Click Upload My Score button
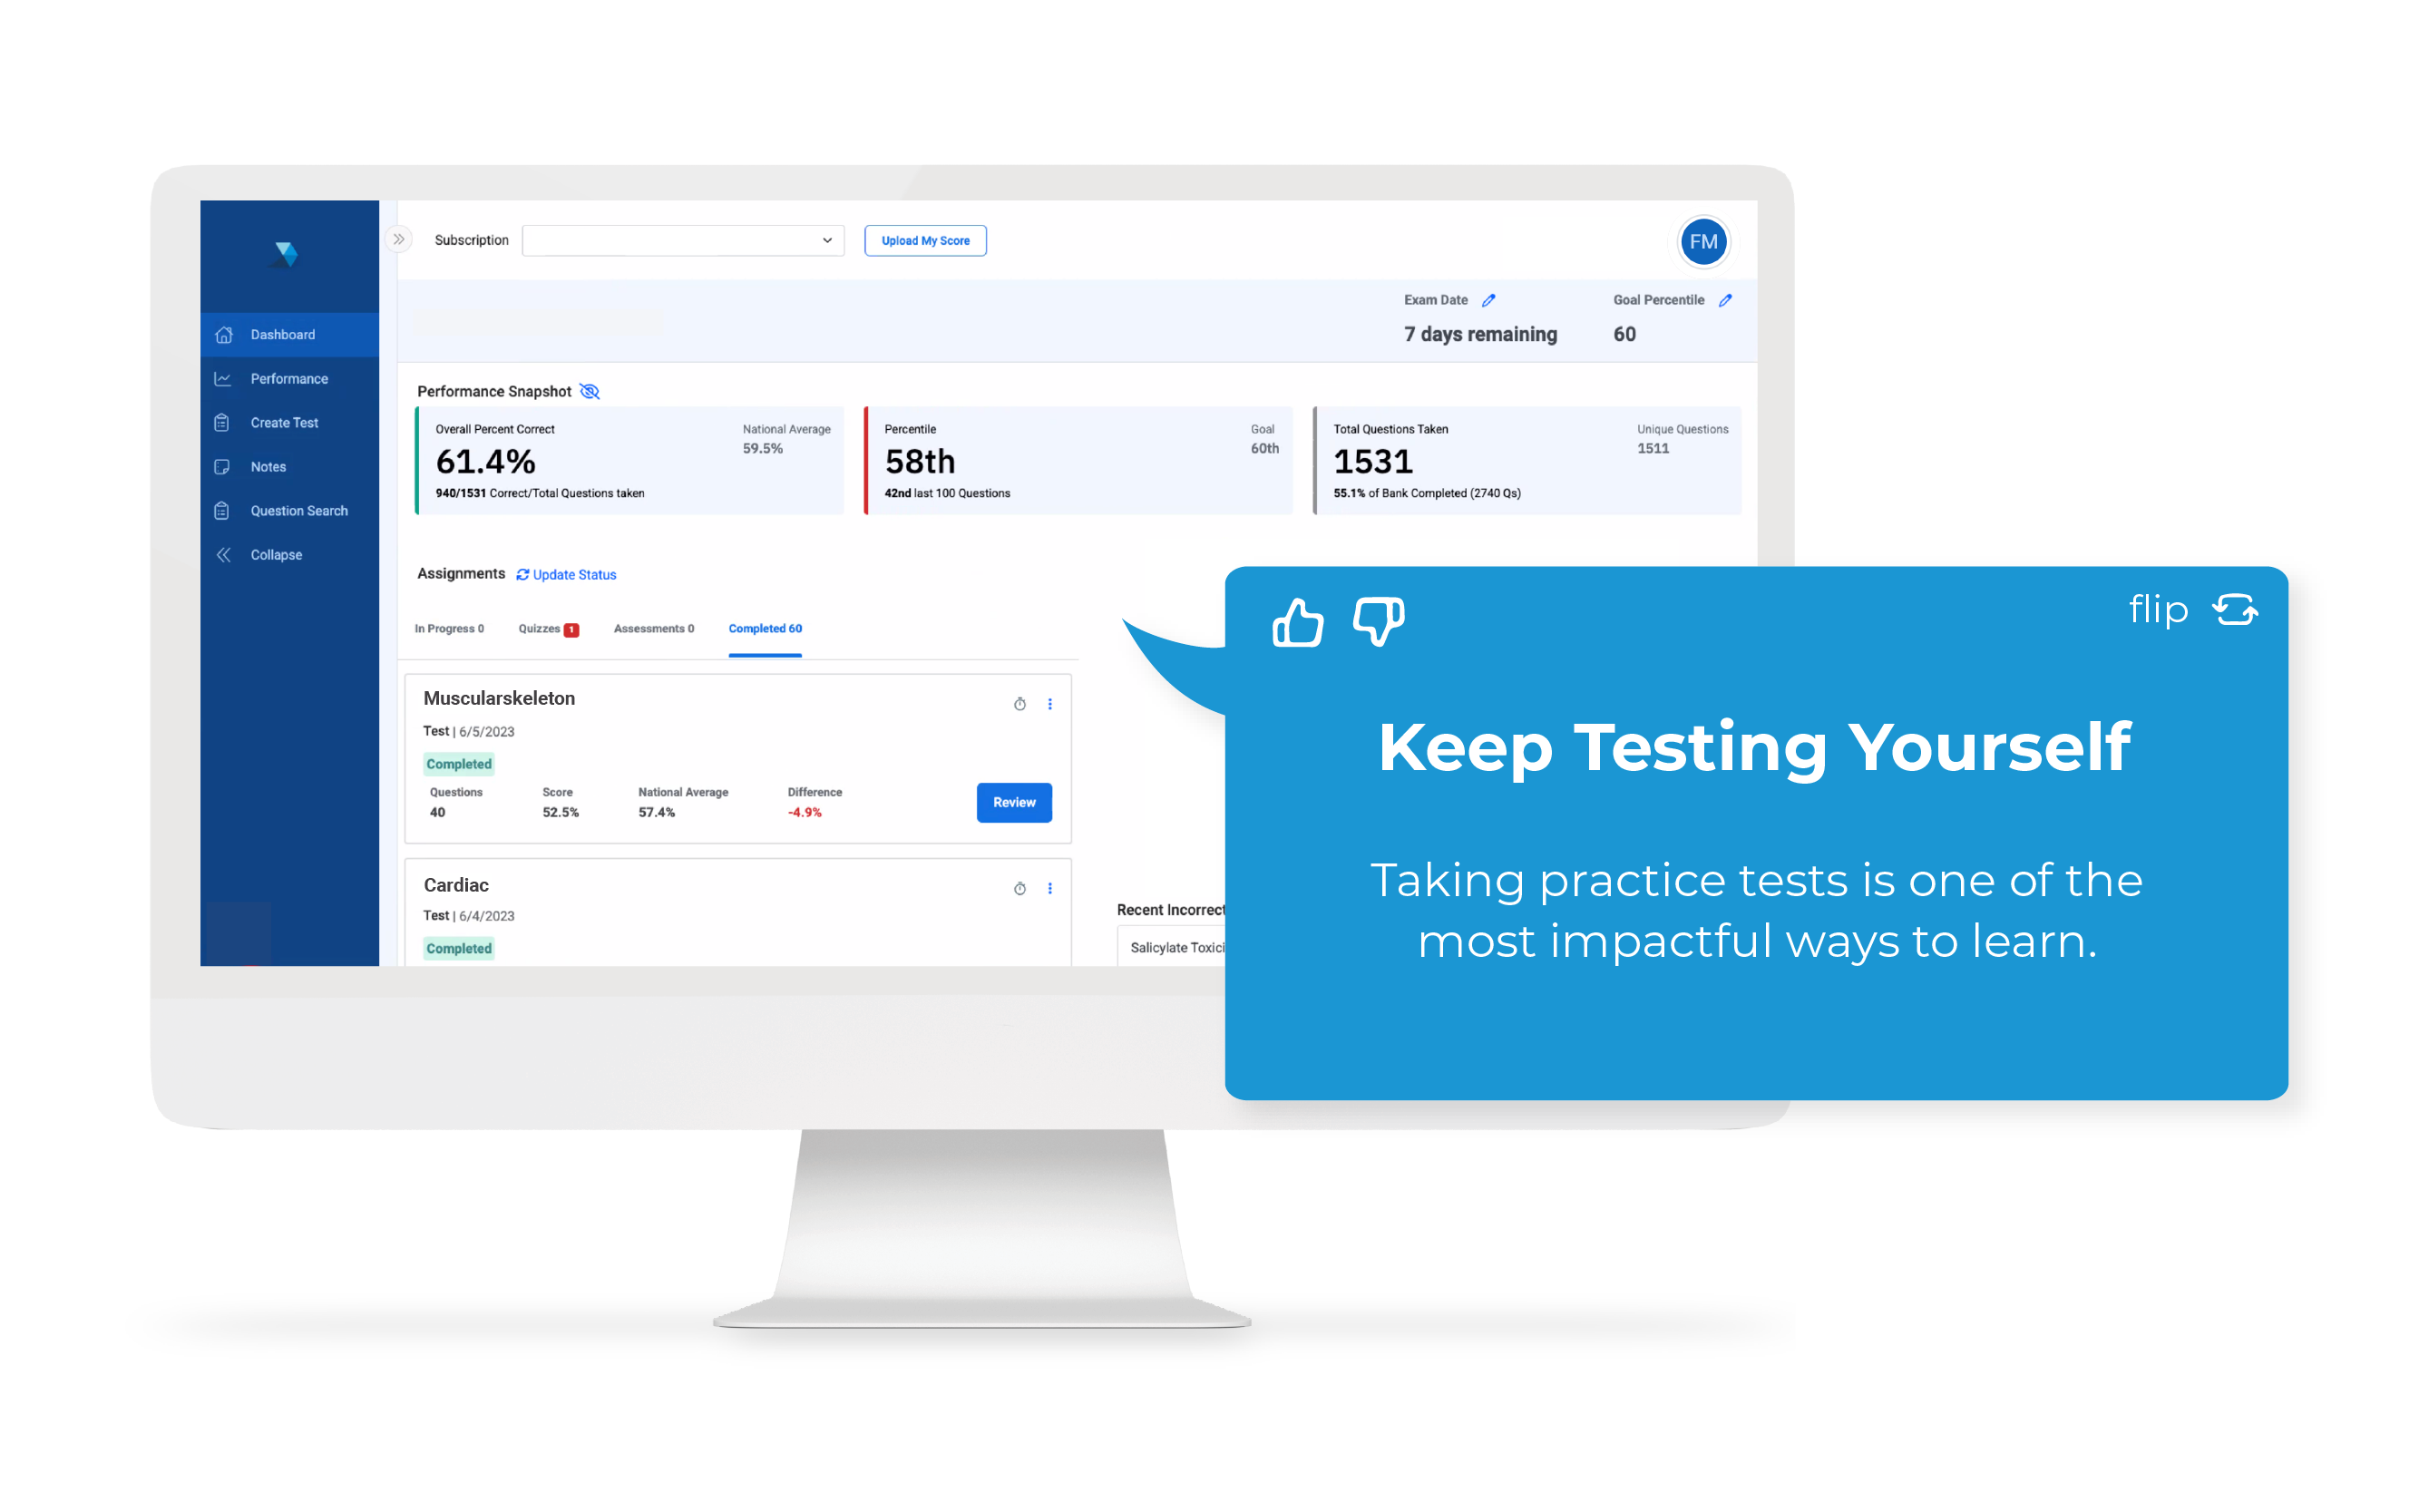2419x1512 pixels. pos(925,240)
